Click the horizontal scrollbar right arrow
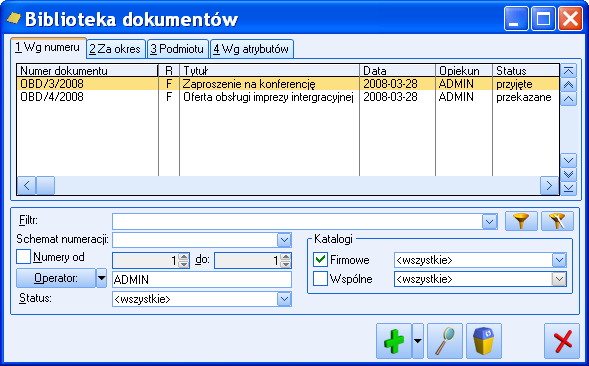 (x=549, y=185)
